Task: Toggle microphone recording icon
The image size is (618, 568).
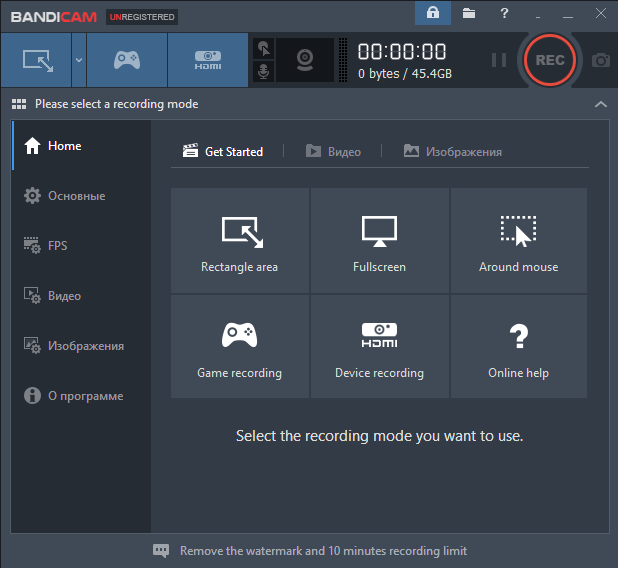Action: pyautogui.click(x=264, y=71)
